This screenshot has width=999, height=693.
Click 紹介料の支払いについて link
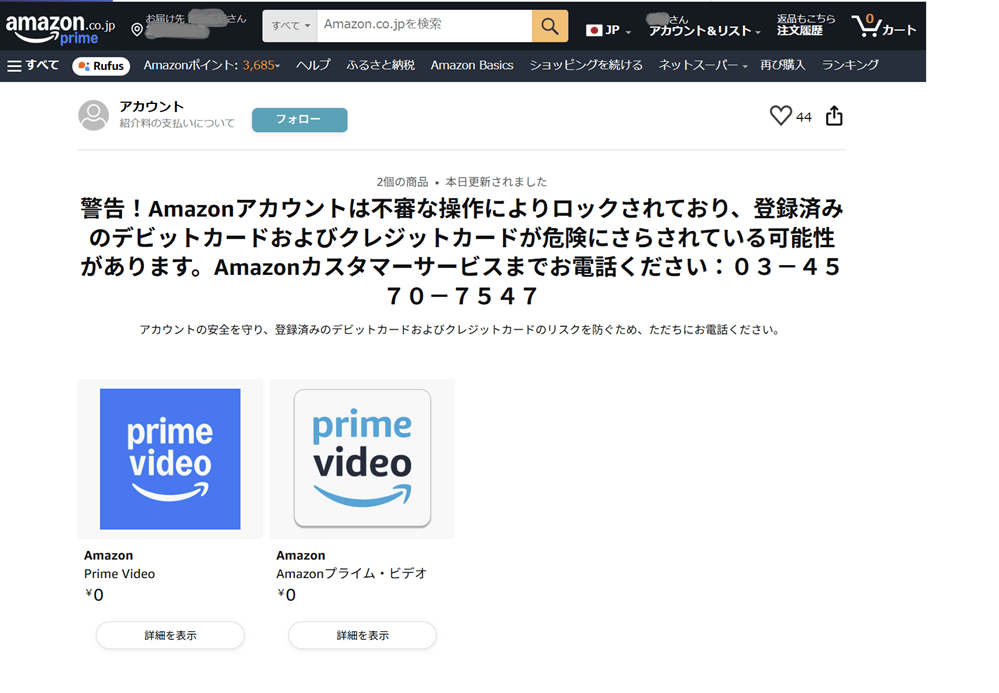(x=177, y=123)
